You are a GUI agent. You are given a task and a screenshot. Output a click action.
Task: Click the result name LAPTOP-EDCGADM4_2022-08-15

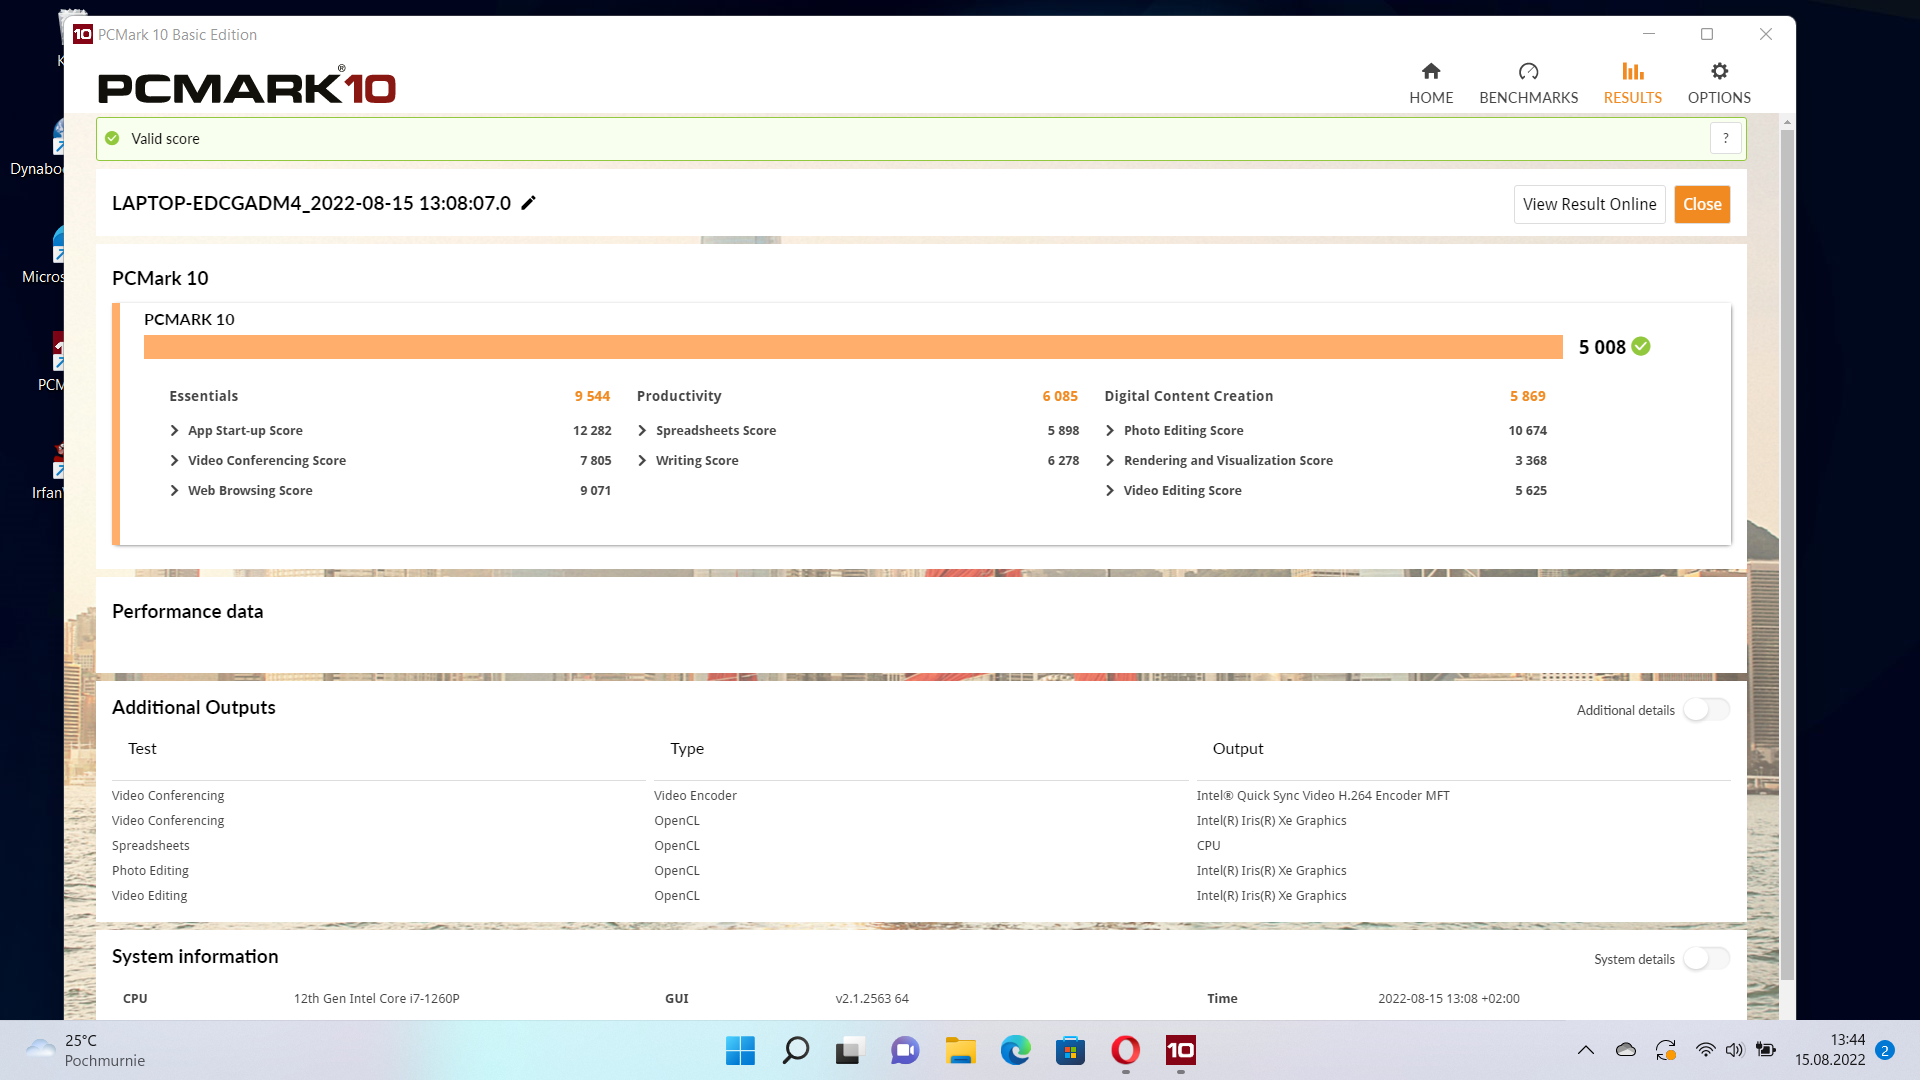point(311,203)
